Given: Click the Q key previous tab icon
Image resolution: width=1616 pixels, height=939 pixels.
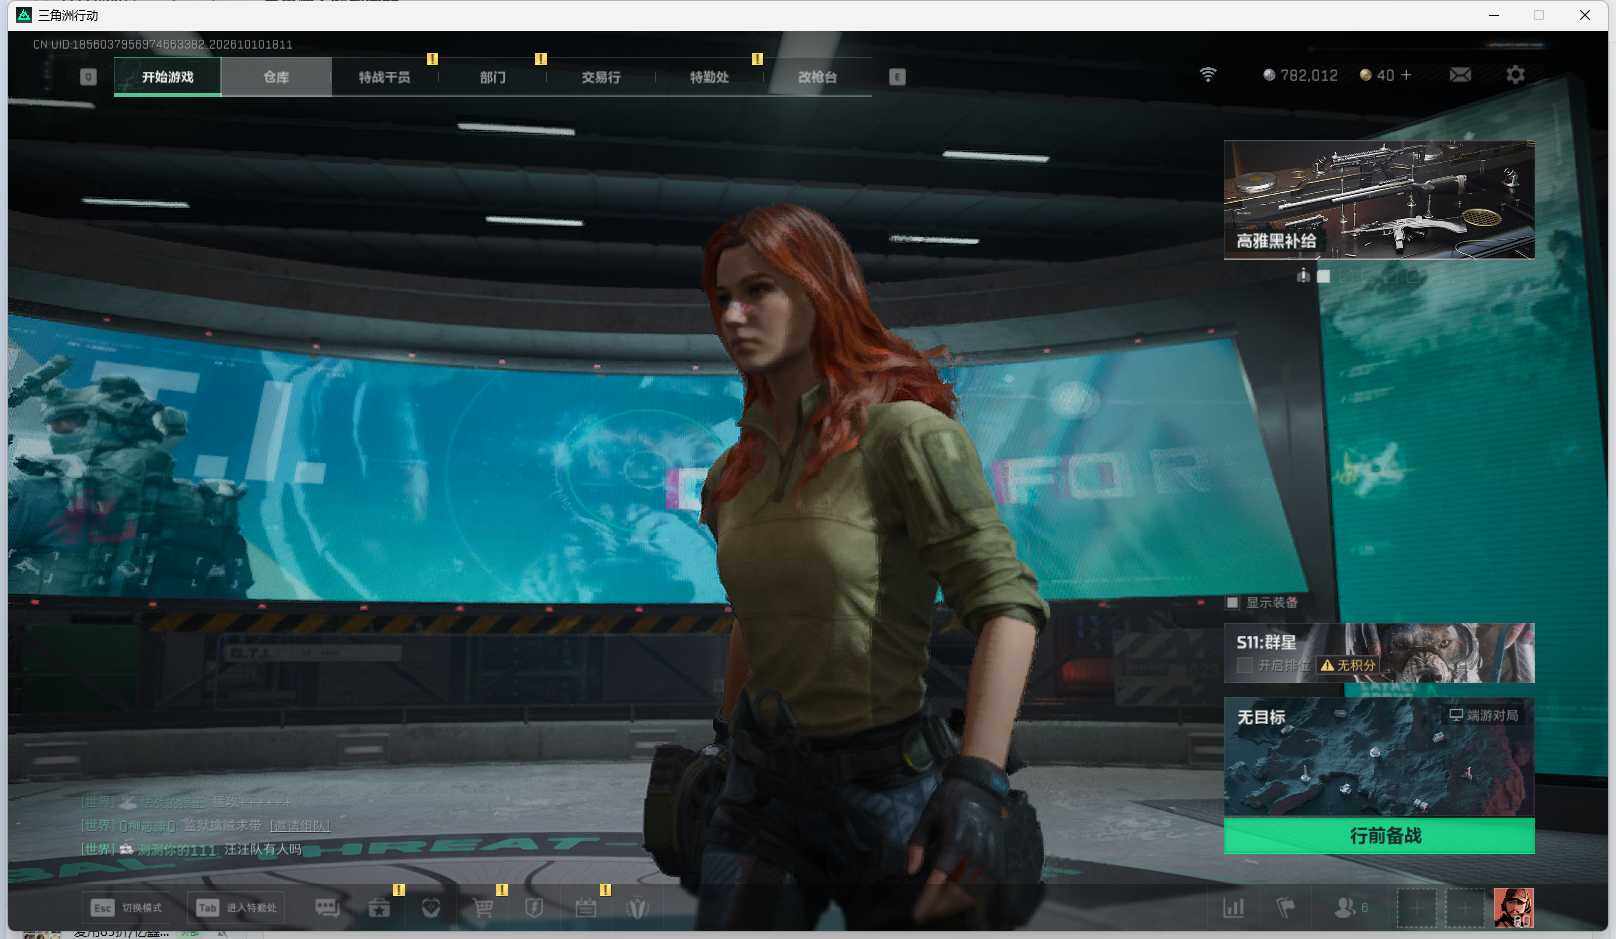Looking at the screenshot, I should click(x=88, y=77).
